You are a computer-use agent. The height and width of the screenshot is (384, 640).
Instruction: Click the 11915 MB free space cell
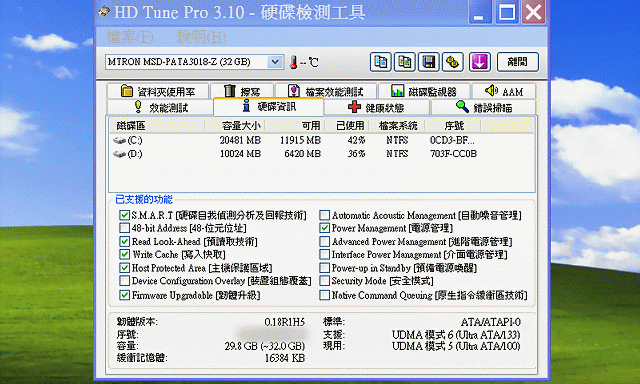coord(300,140)
